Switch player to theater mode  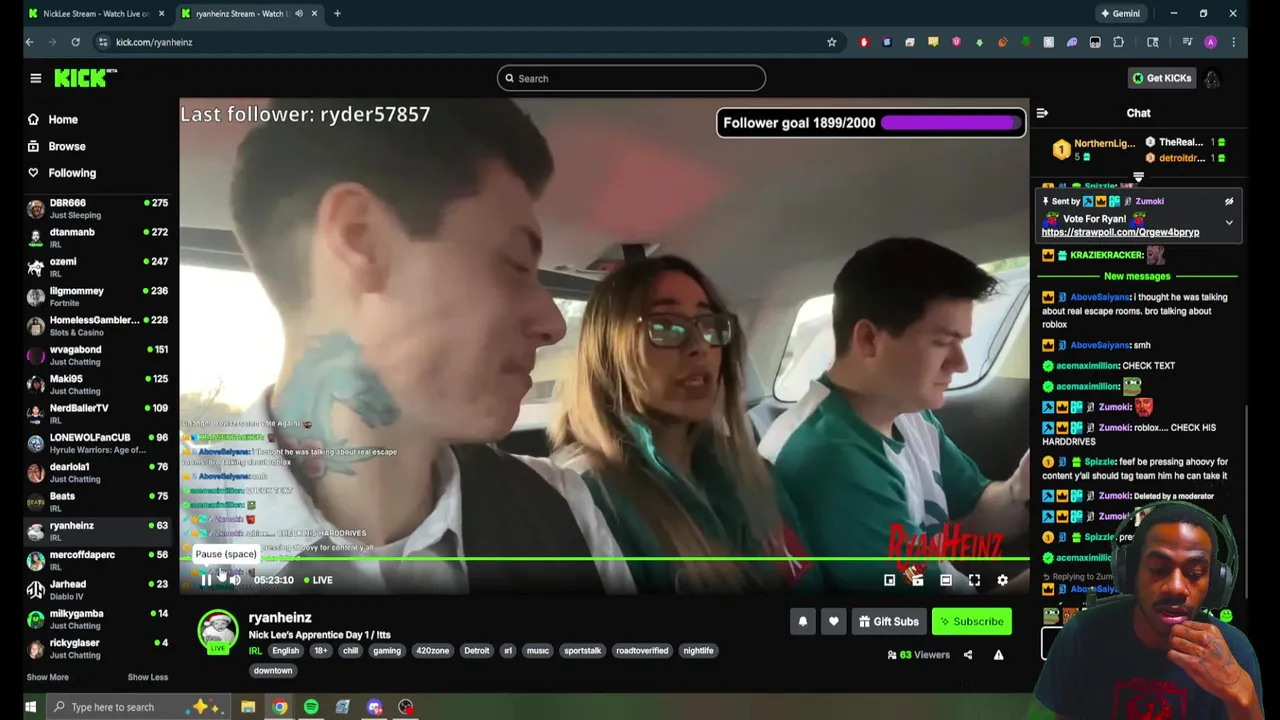tap(946, 580)
